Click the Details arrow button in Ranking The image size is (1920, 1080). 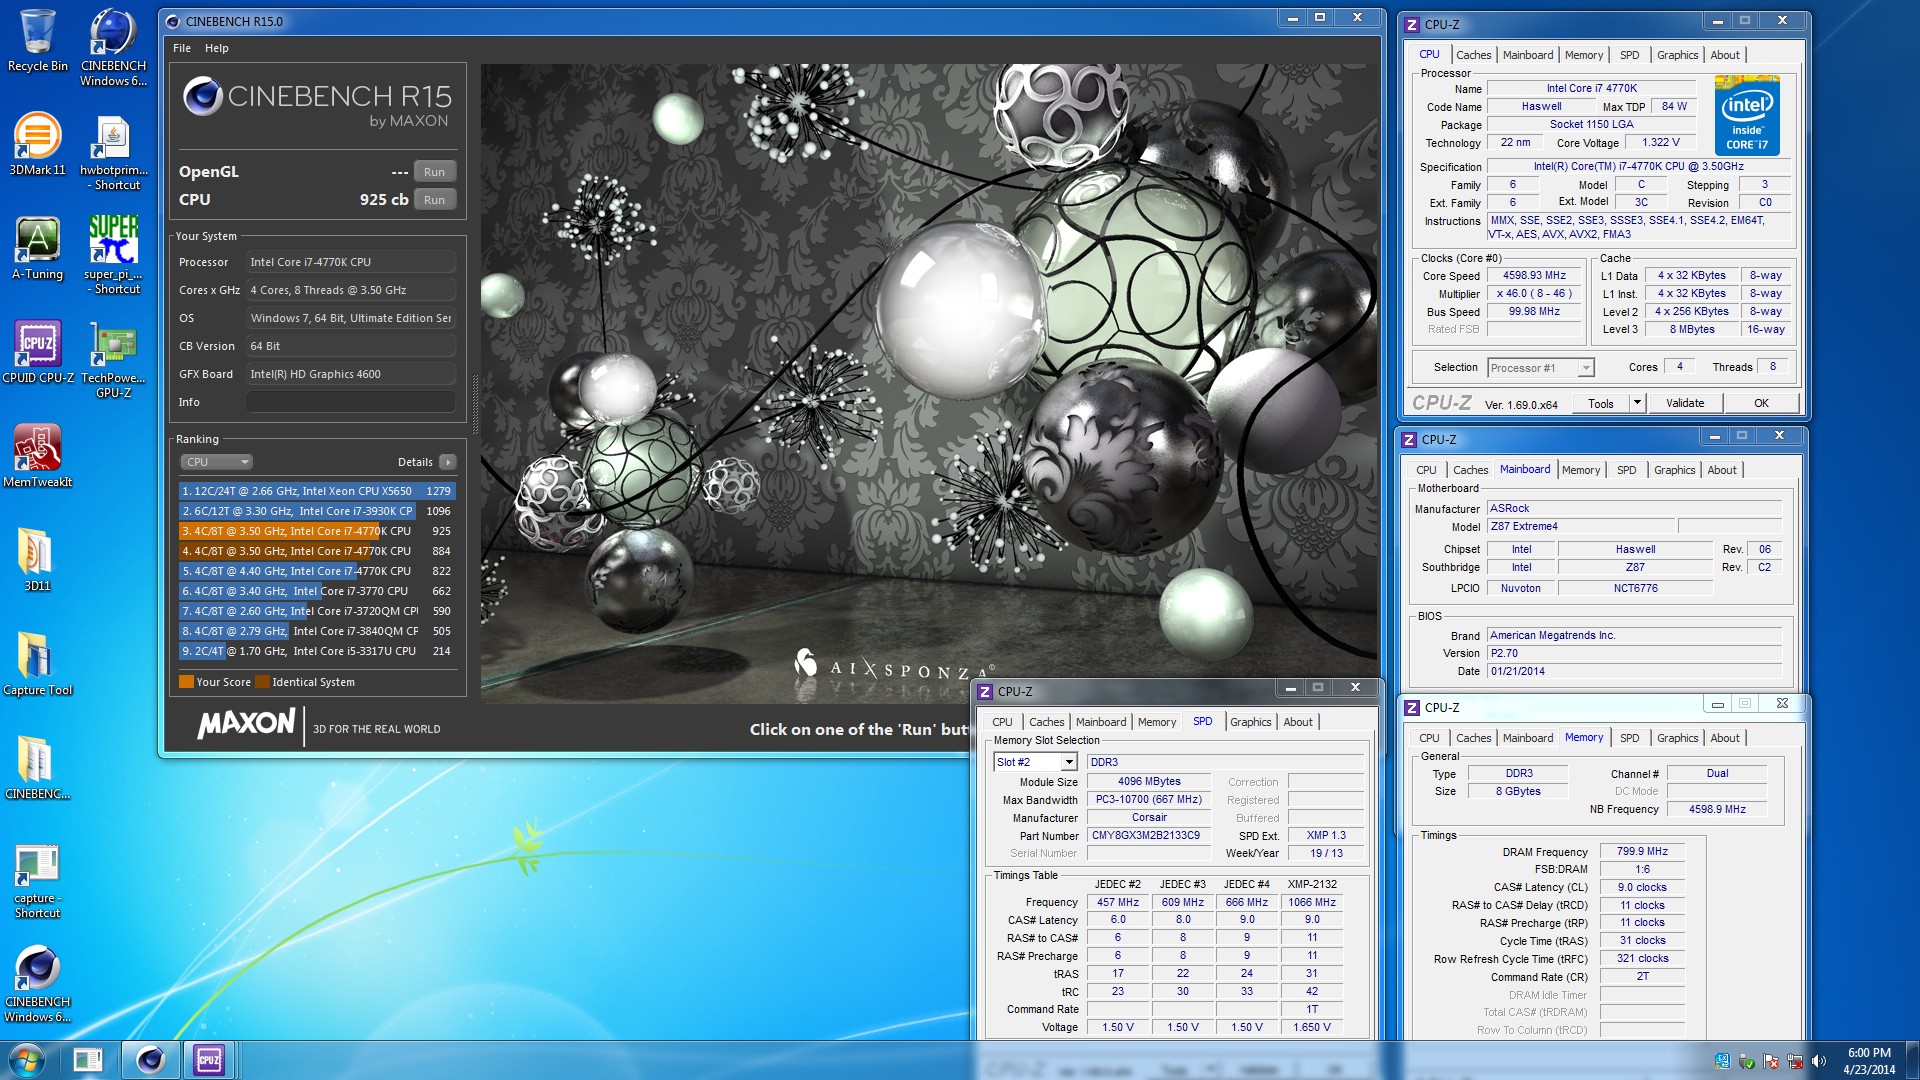click(448, 462)
